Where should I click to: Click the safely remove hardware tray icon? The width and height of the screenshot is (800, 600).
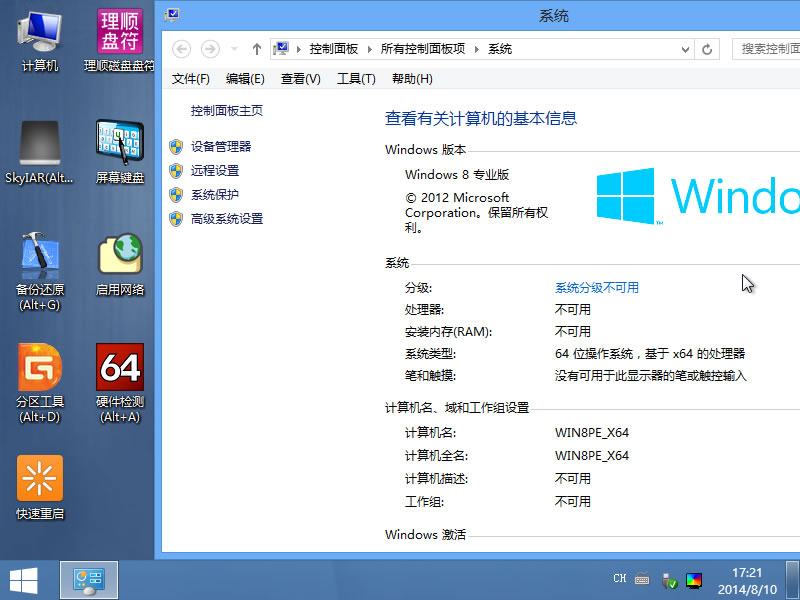(669, 580)
